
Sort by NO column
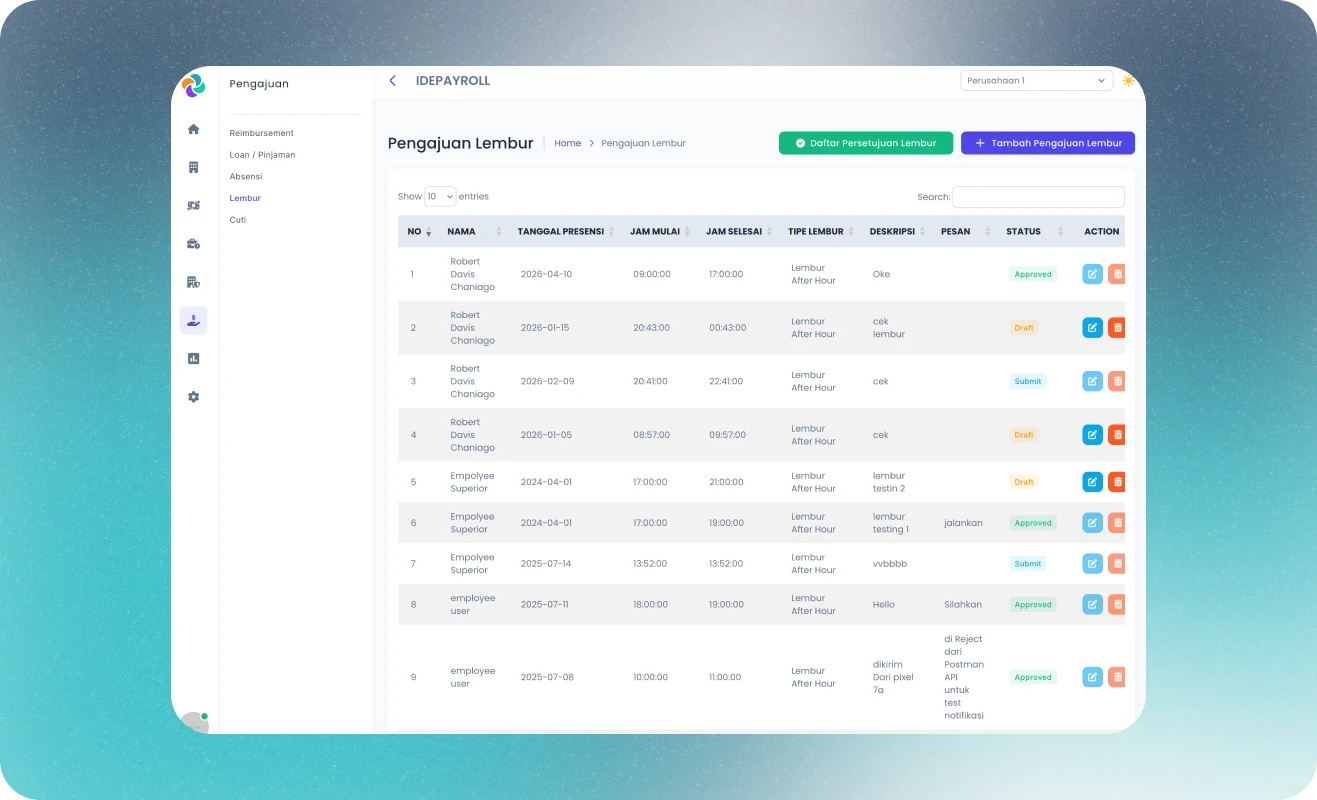click(419, 232)
